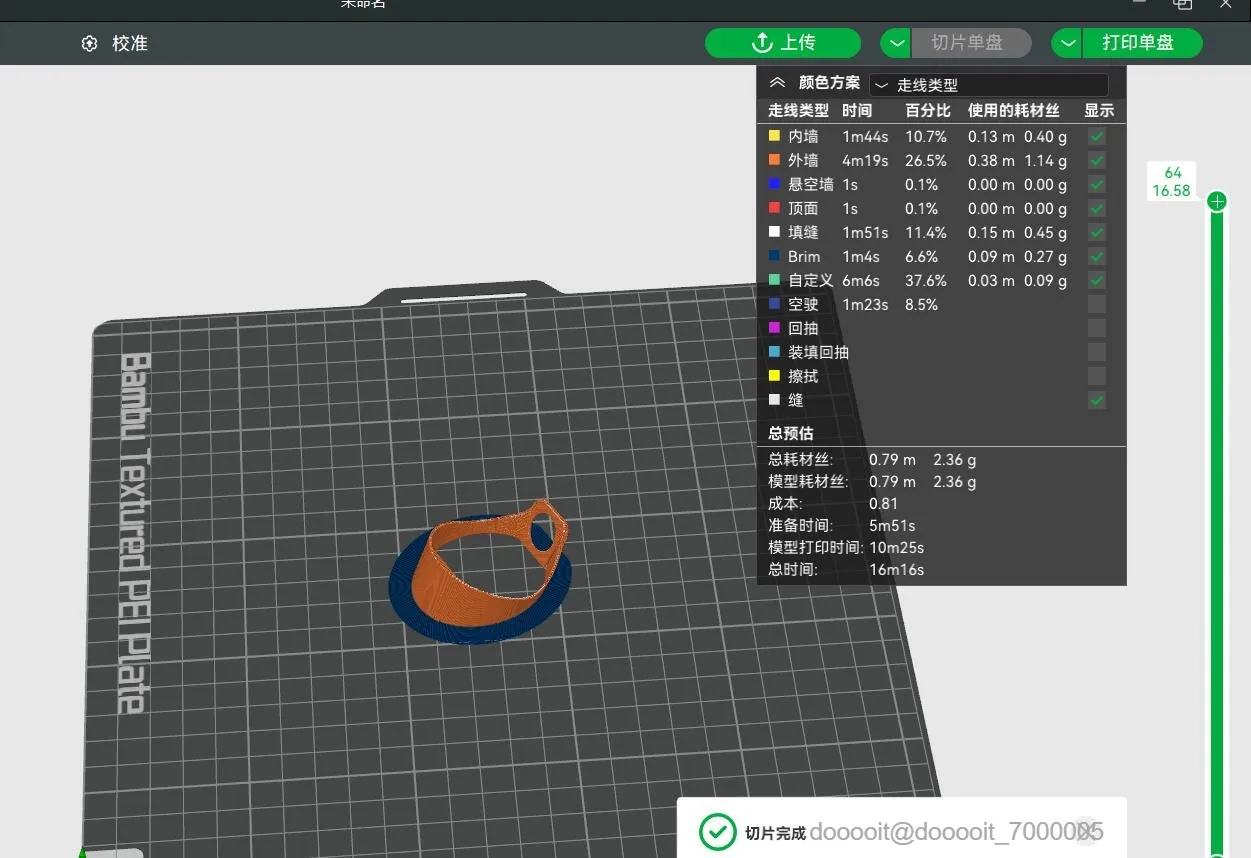Open dropdown arrow beside 打印单盘
This screenshot has width=1251, height=858.
[1068, 43]
